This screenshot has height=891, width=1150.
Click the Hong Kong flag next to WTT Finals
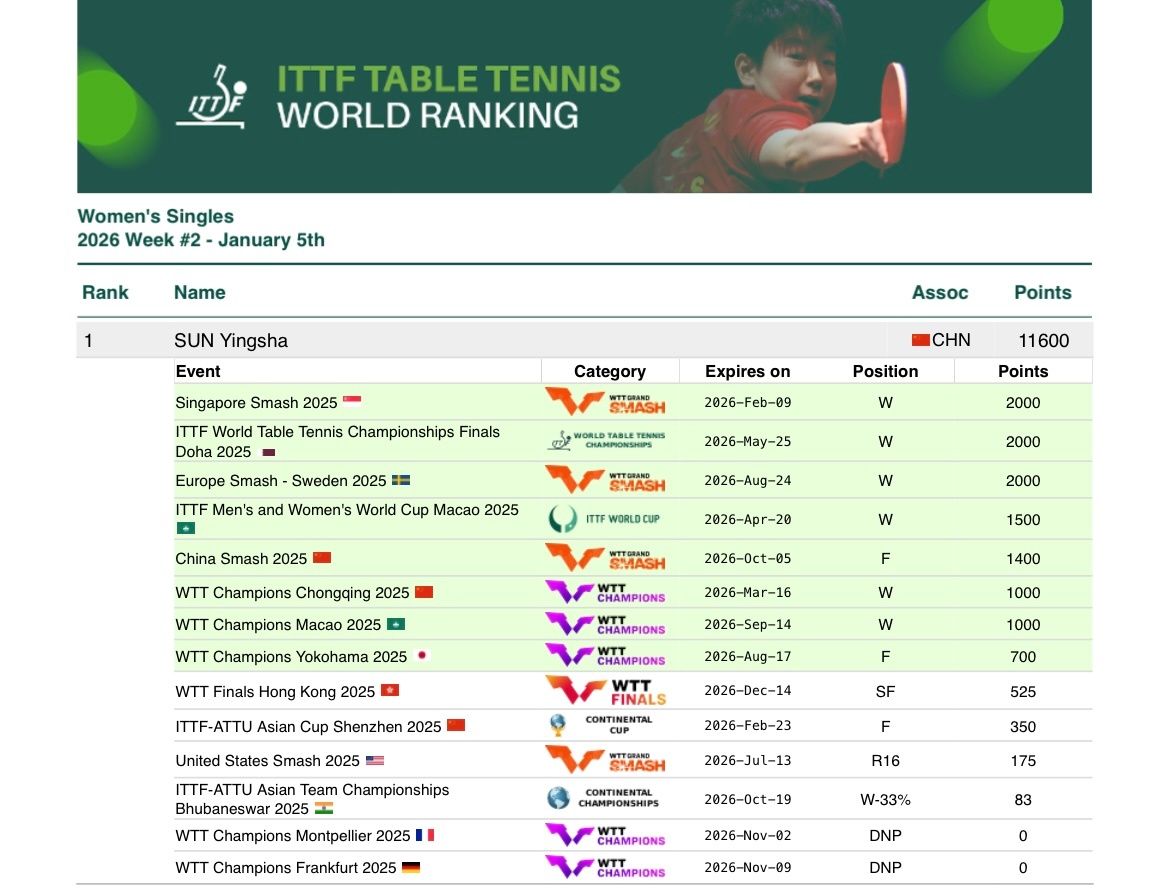[390, 690]
